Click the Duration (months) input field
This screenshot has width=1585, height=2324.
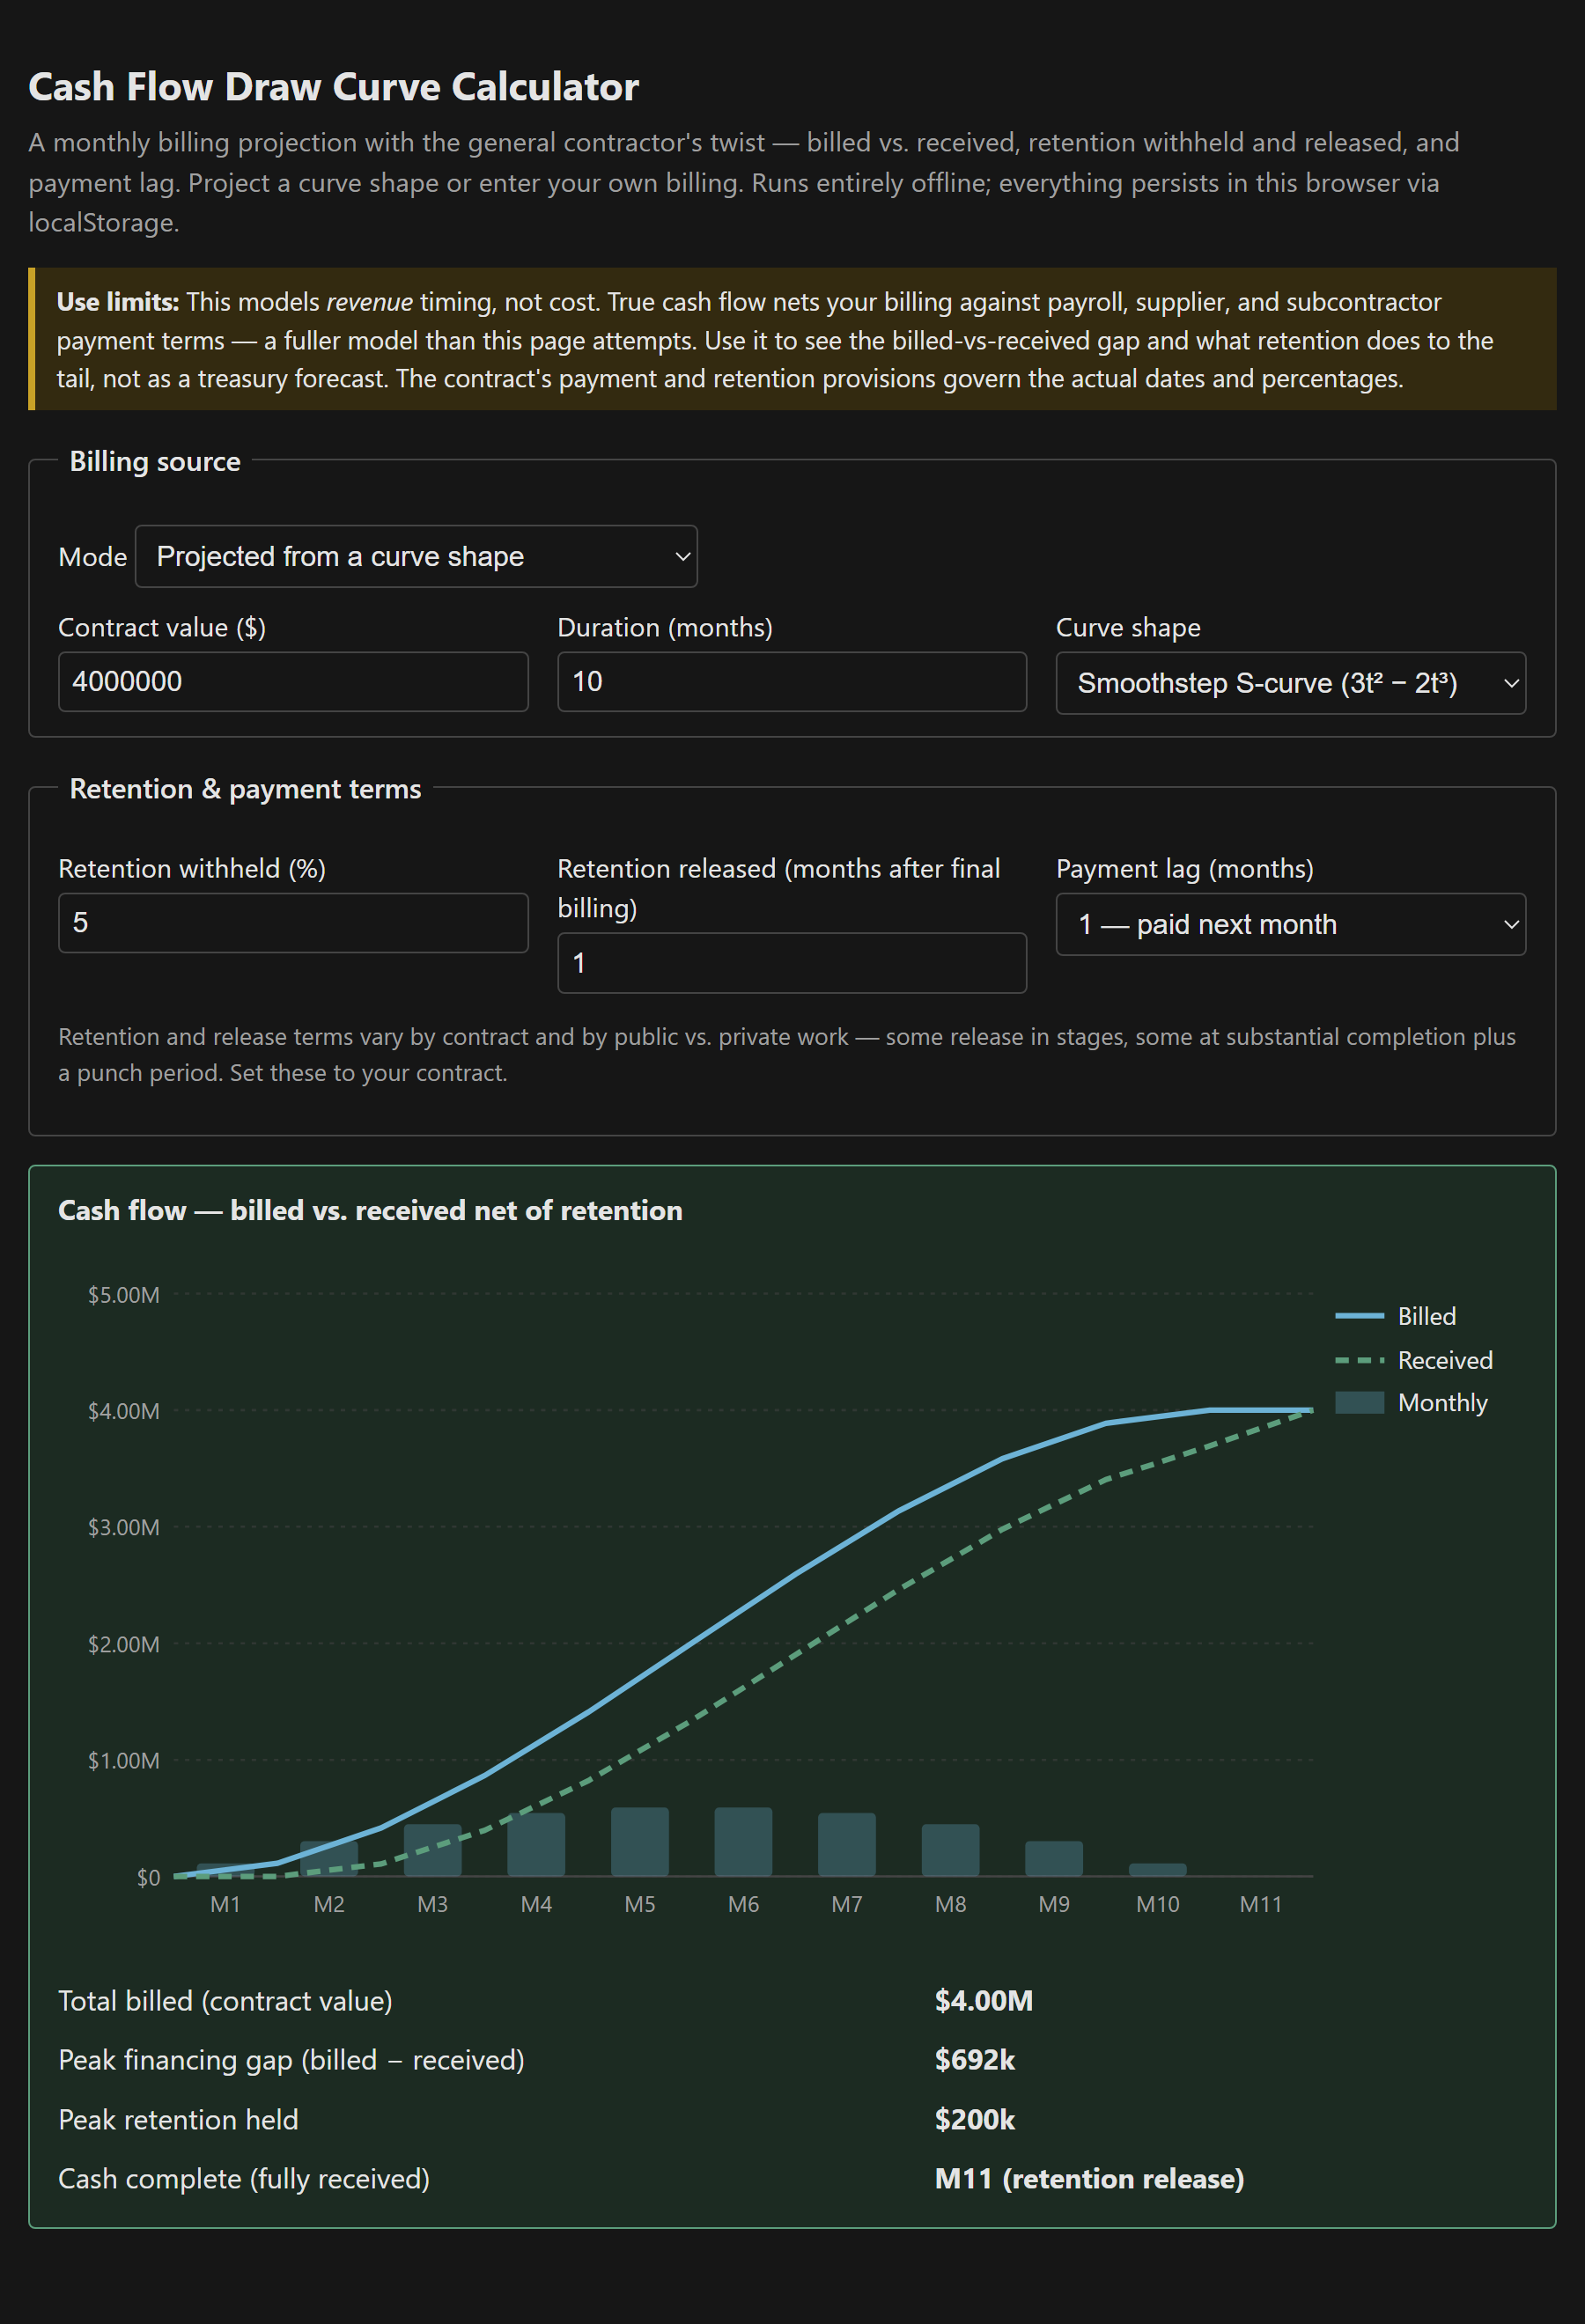pyautogui.click(x=792, y=682)
